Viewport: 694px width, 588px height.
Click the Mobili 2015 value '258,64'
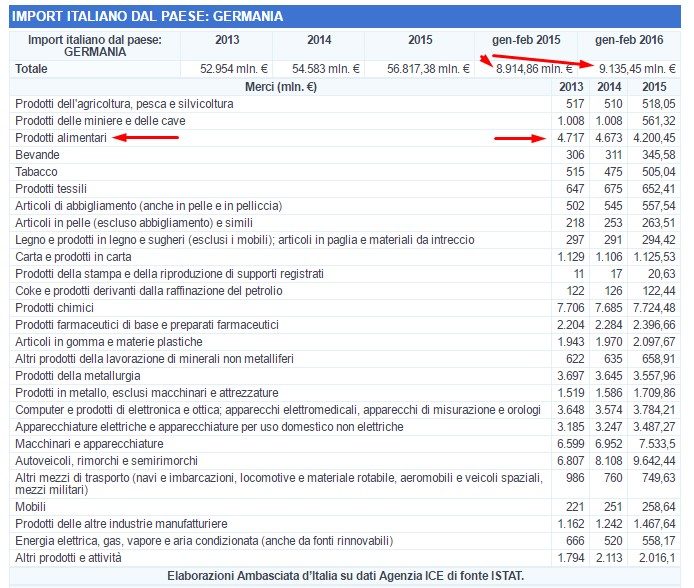pyautogui.click(x=659, y=507)
